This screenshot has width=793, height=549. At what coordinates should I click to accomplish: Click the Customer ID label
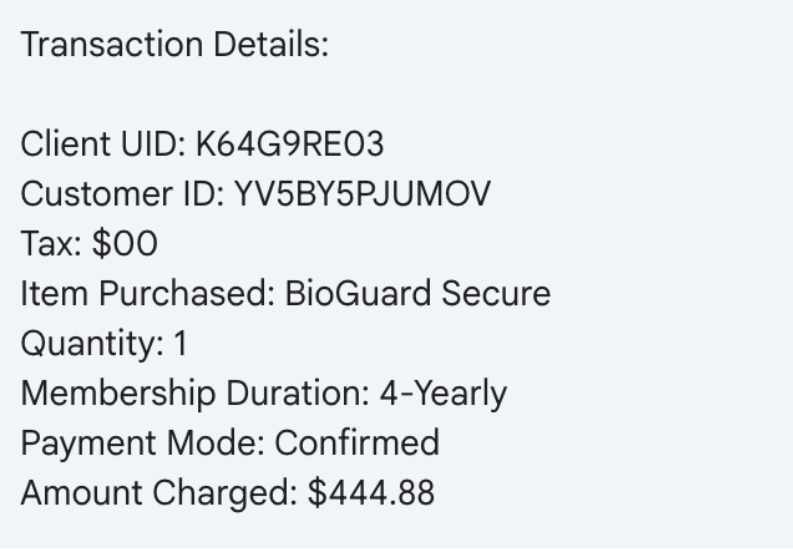tap(114, 195)
